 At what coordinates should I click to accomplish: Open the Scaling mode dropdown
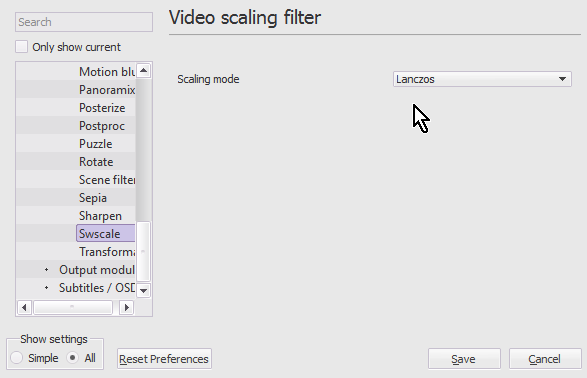[482, 79]
